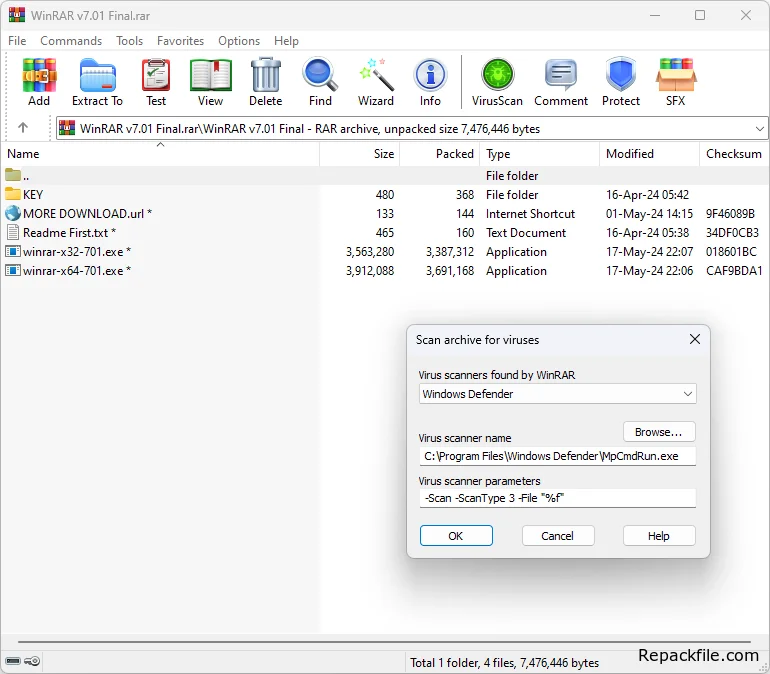Sort by the Name column header
The width and height of the screenshot is (770, 674).
click(x=160, y=154)
